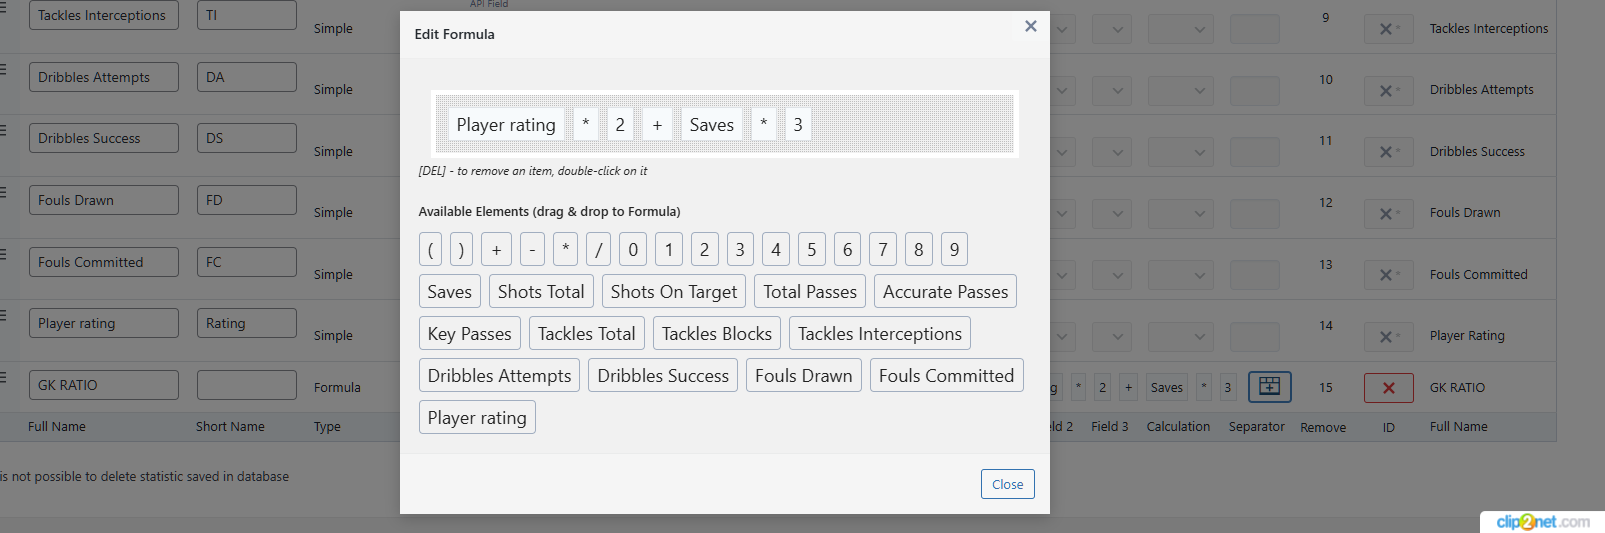The image size is (1605, 533).
Task: Click the remove icon for Dribbles Success row
Action: pyautogui.click(x=1388, y=152)
